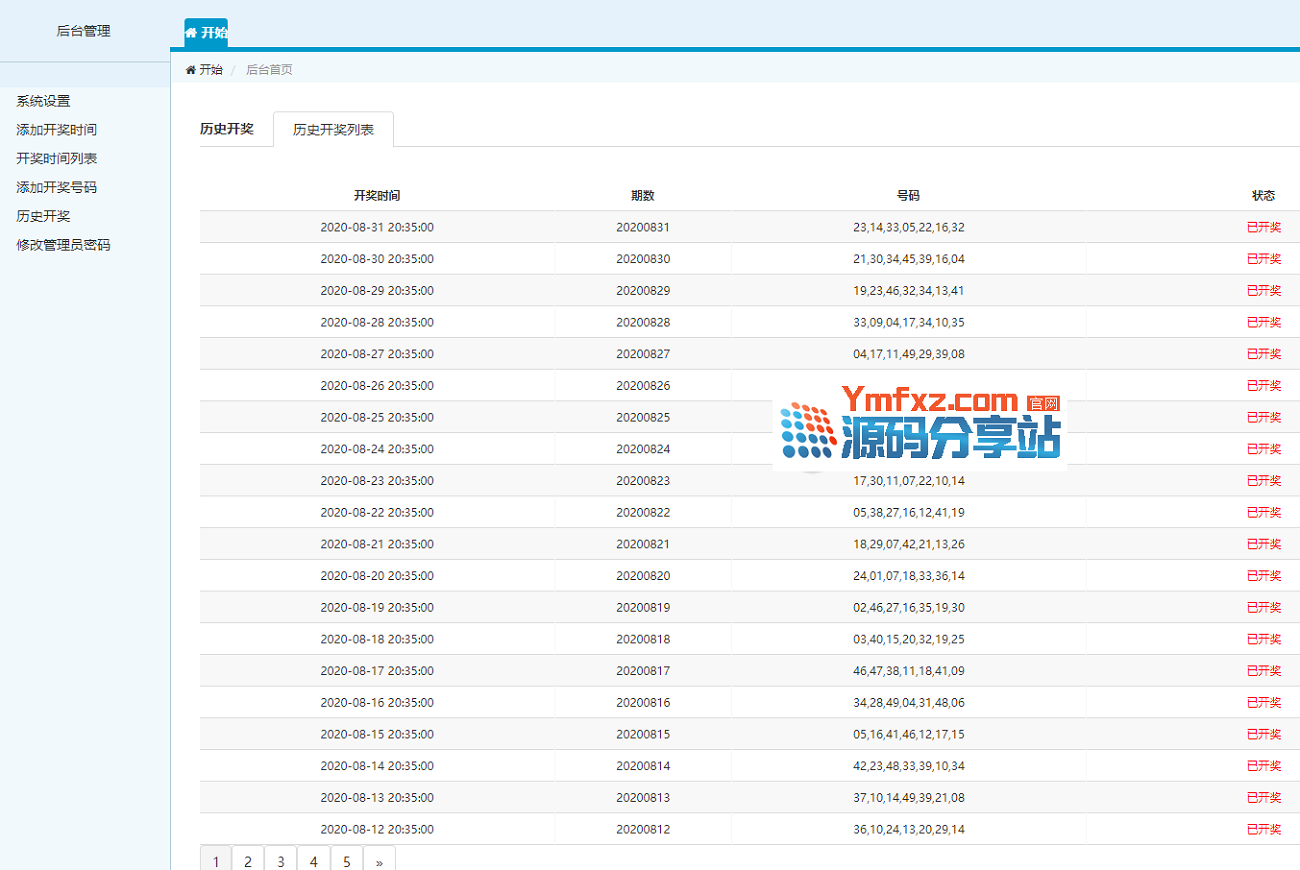The width and height of the screenshot is (1300, 870).
Task: Navigate to page 5
Action: 347,861
